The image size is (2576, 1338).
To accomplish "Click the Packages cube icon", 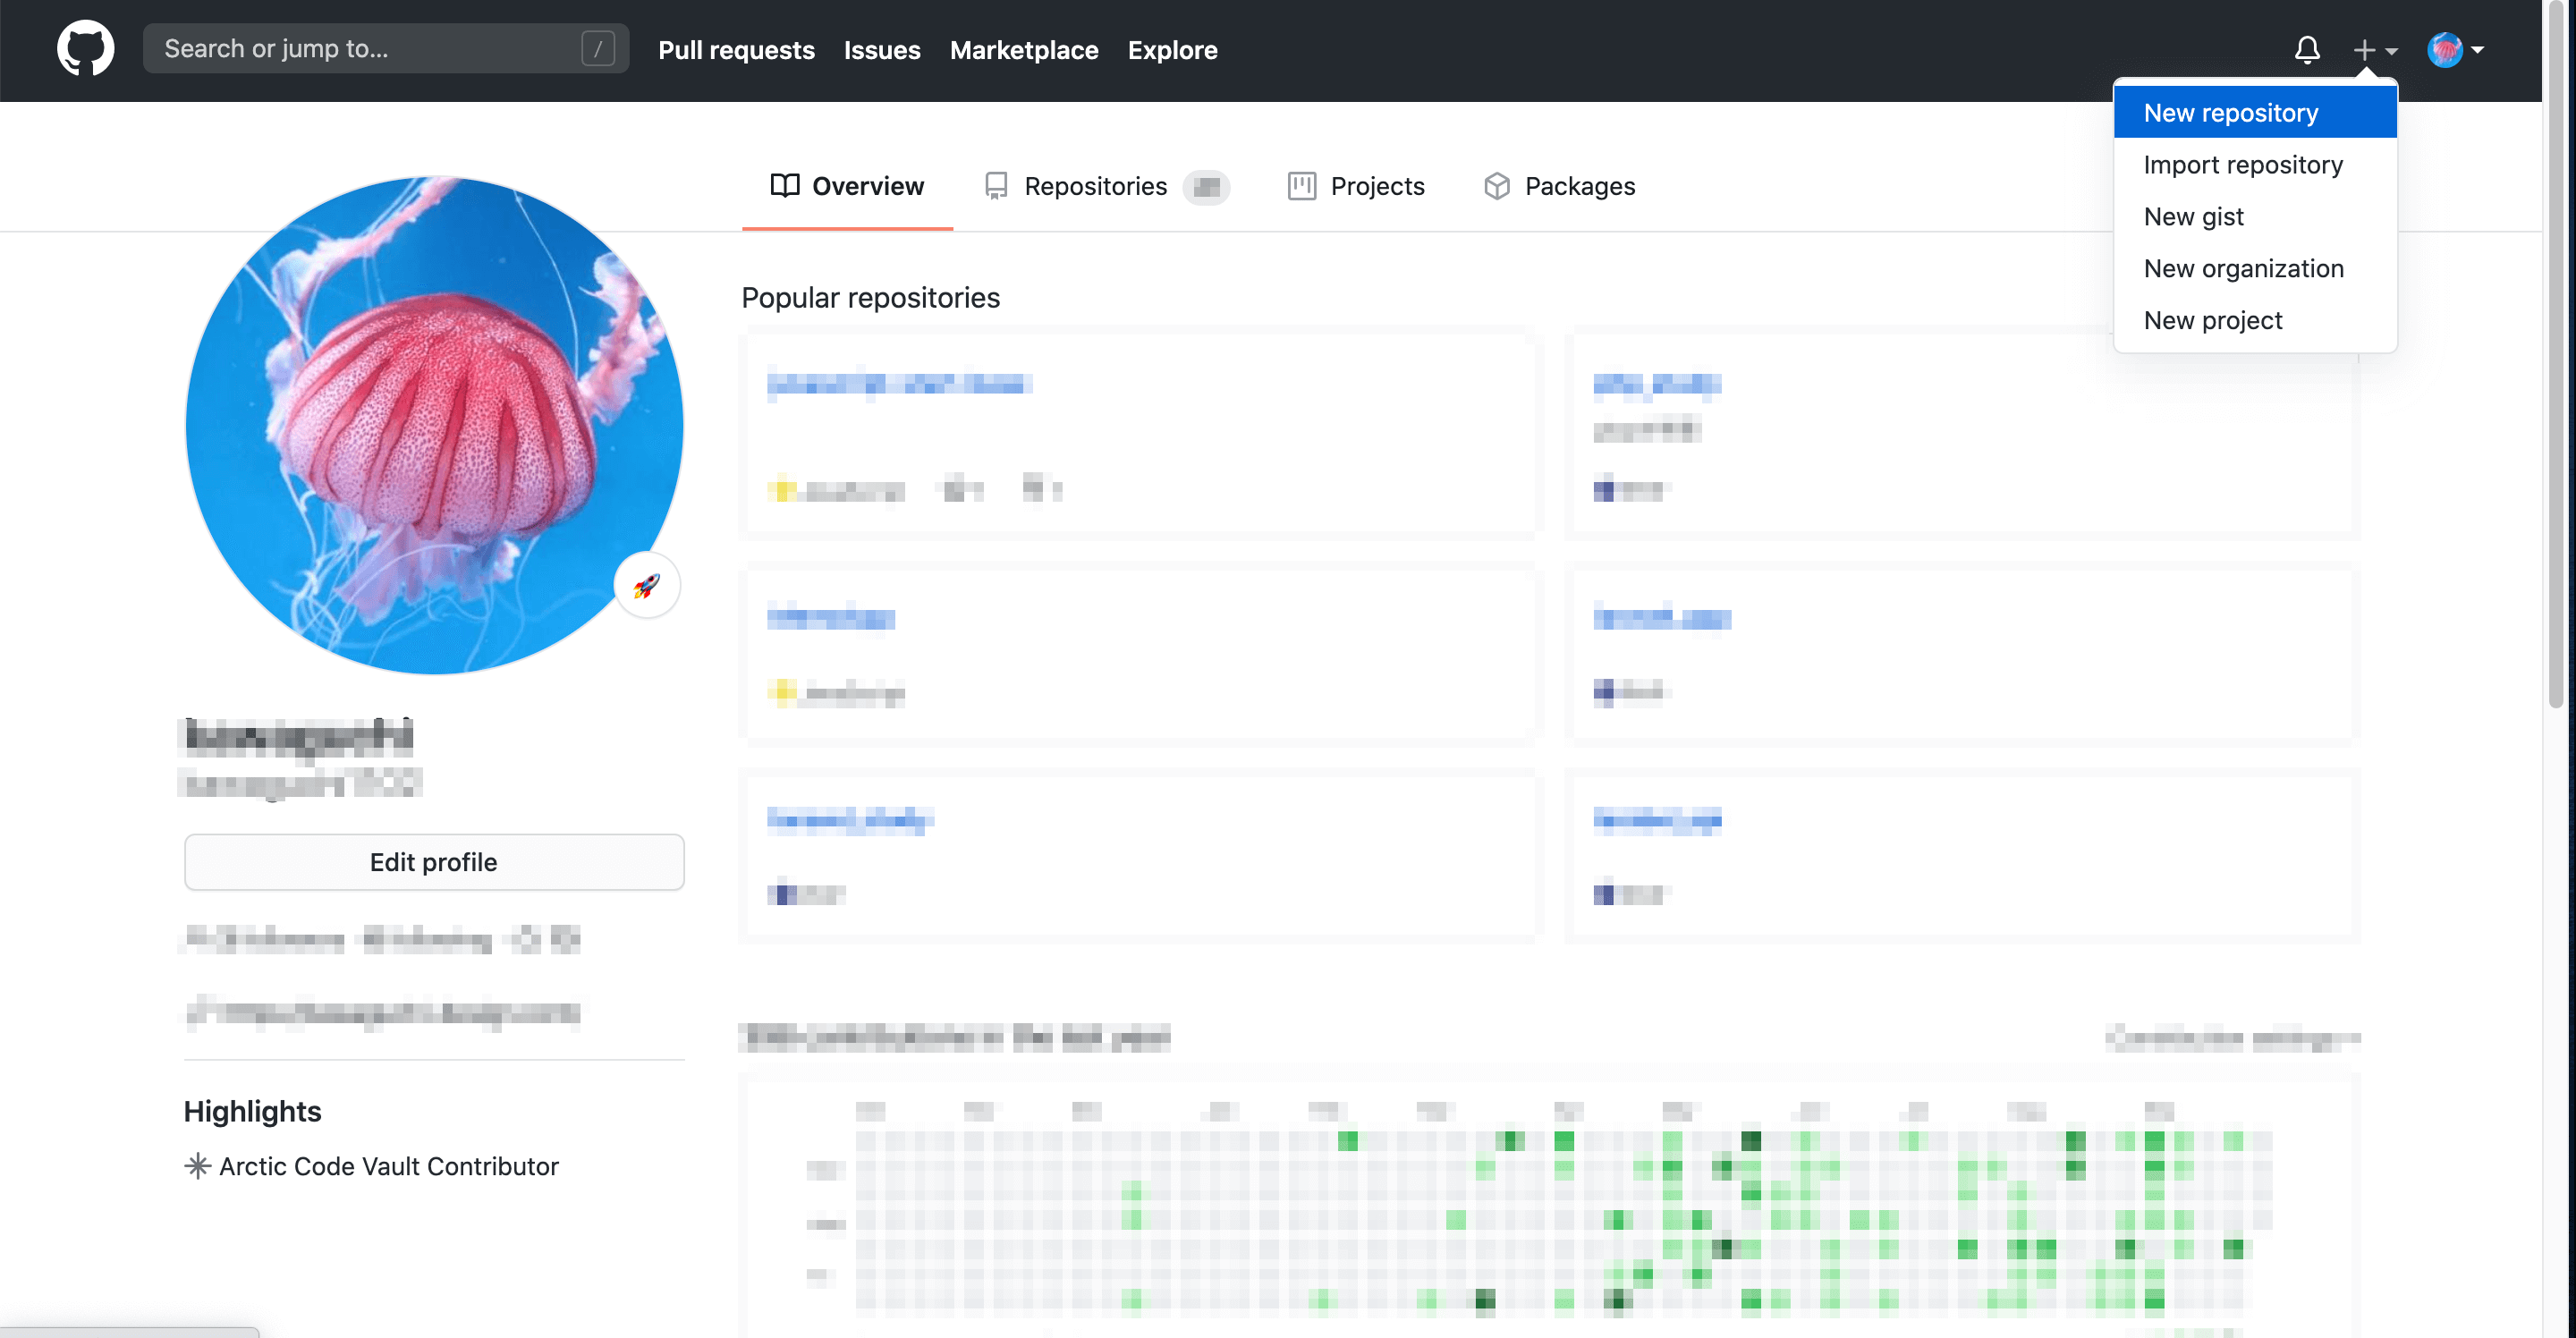I will pos(1496,186).
